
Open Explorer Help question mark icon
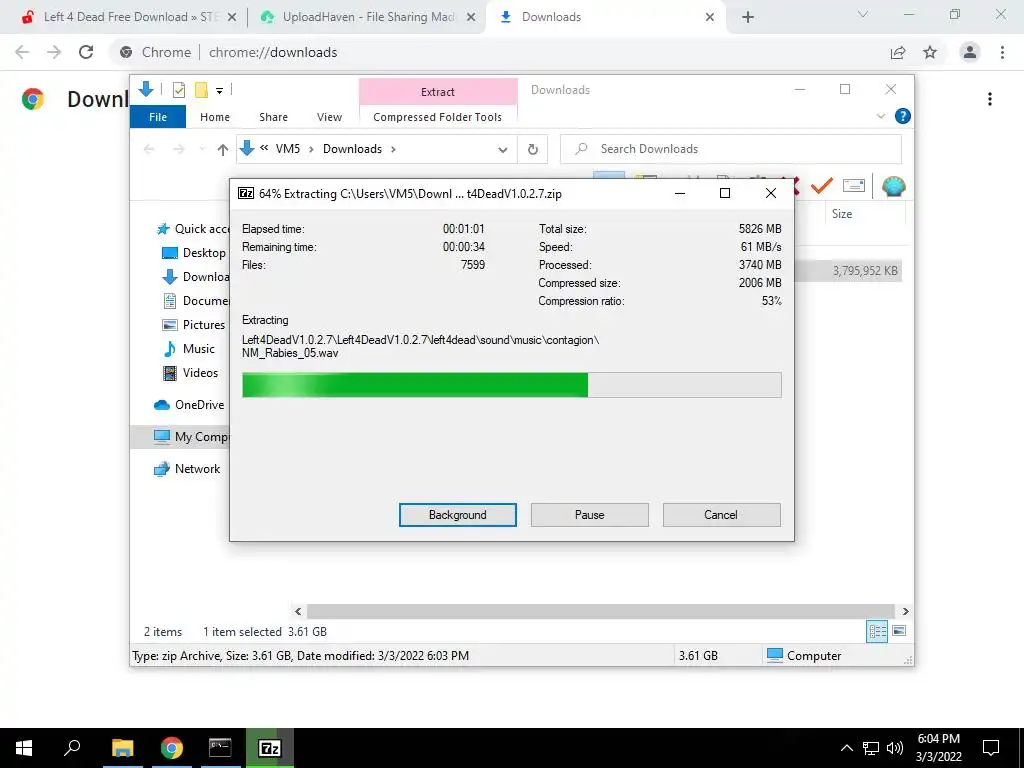point(903,116)
